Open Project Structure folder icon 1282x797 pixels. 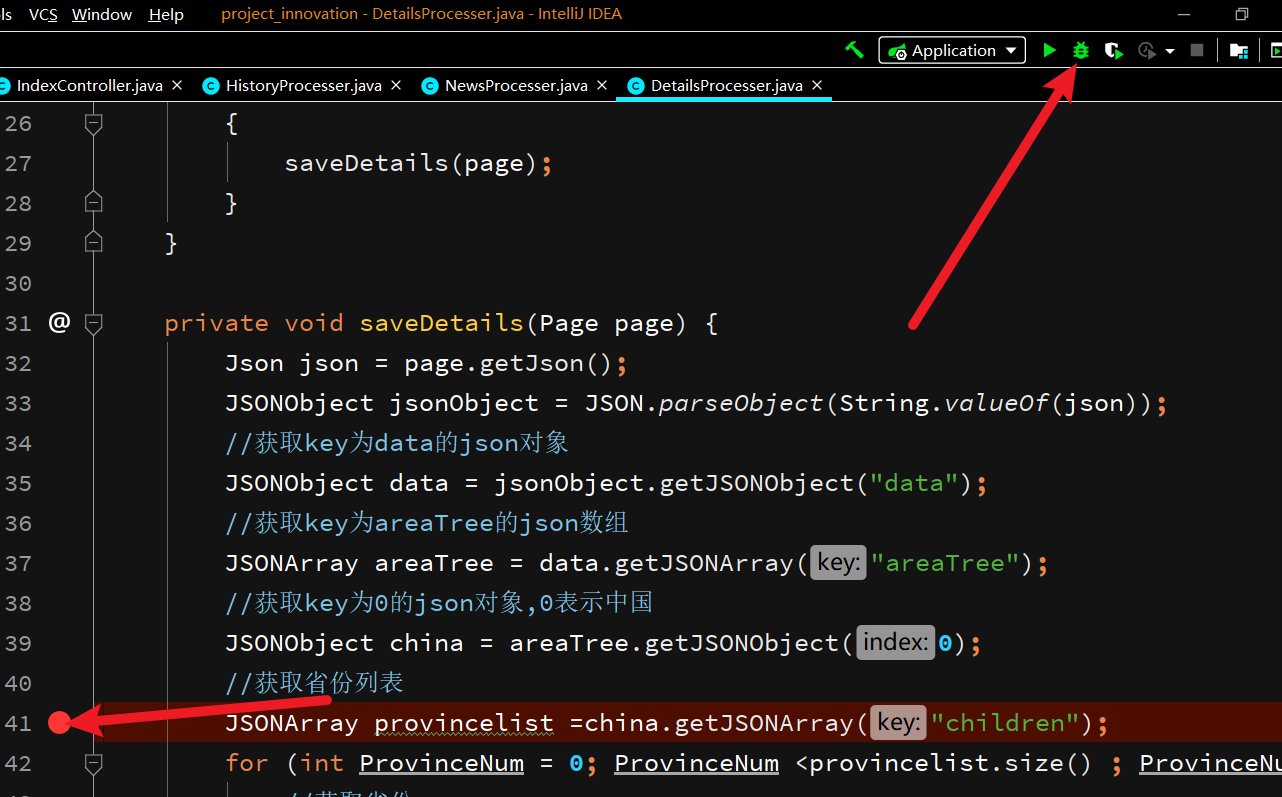[1238, 50]
